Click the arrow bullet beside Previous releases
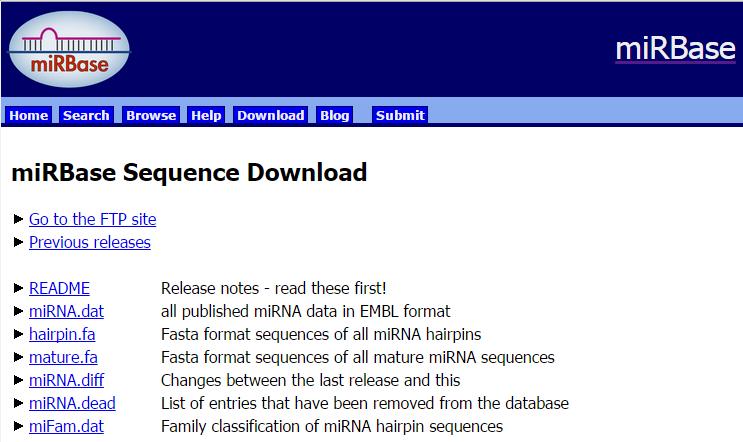Viewport: 743px width, 442px height. pos(19,242)
